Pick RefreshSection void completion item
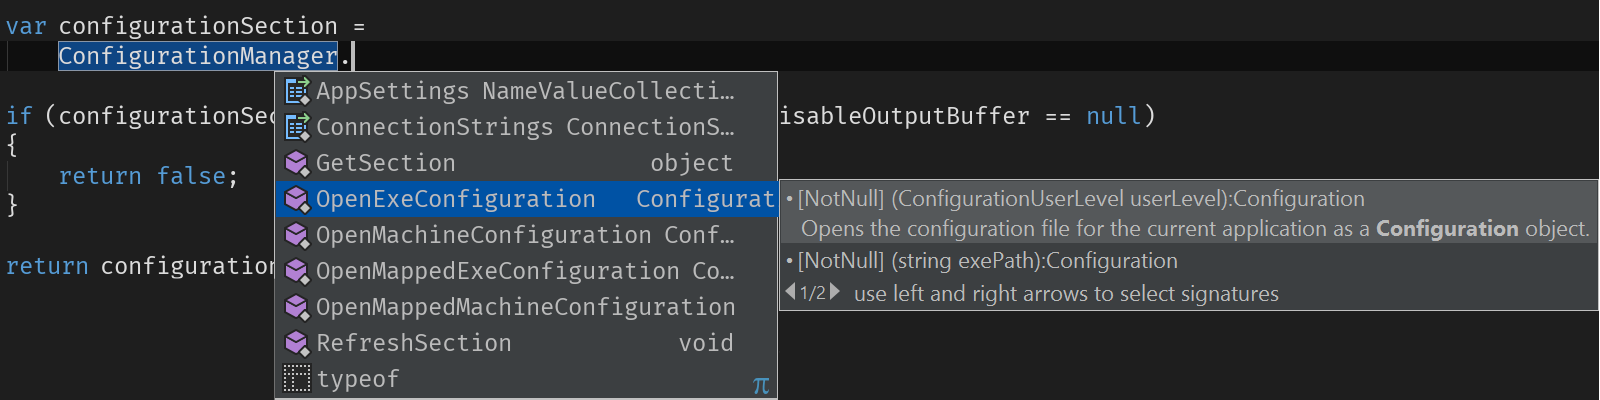1600x400 pixels. coord(526,343)
